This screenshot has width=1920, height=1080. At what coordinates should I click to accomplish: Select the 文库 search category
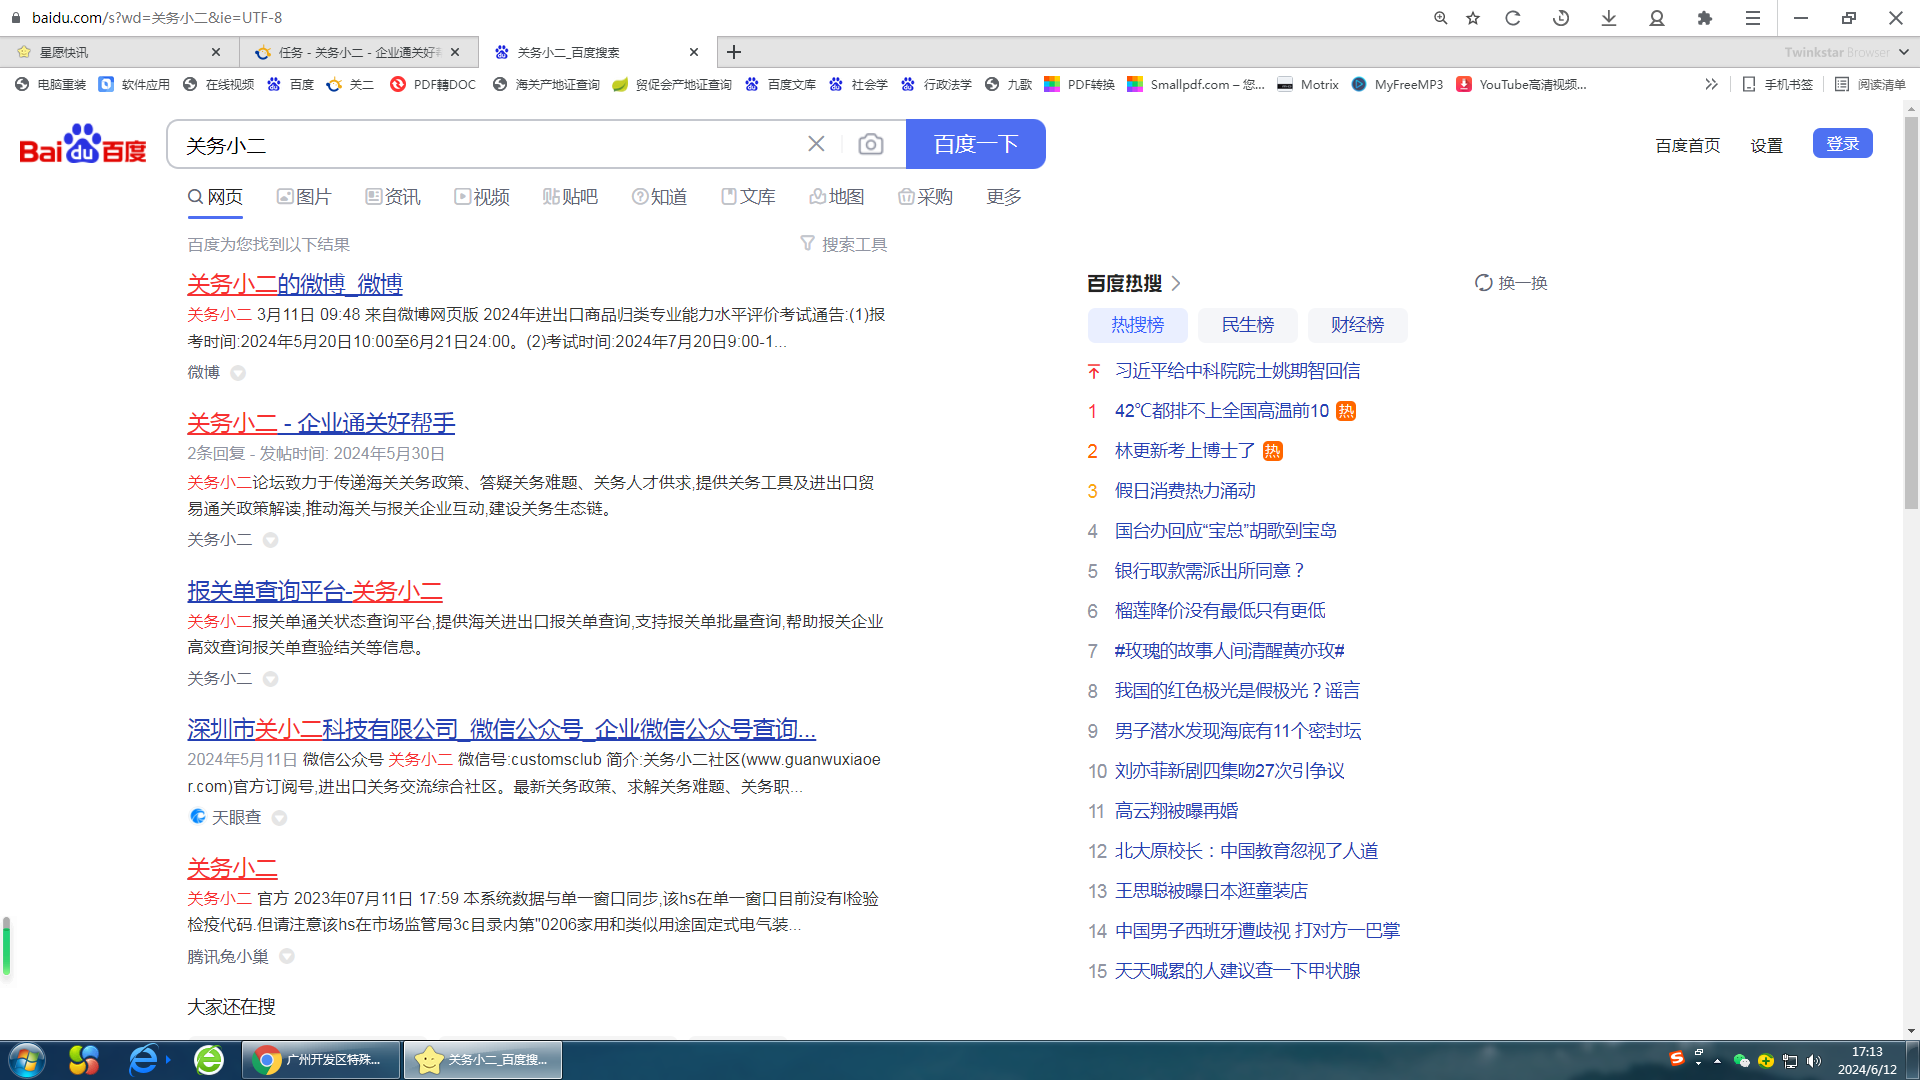tap(748, 197)
